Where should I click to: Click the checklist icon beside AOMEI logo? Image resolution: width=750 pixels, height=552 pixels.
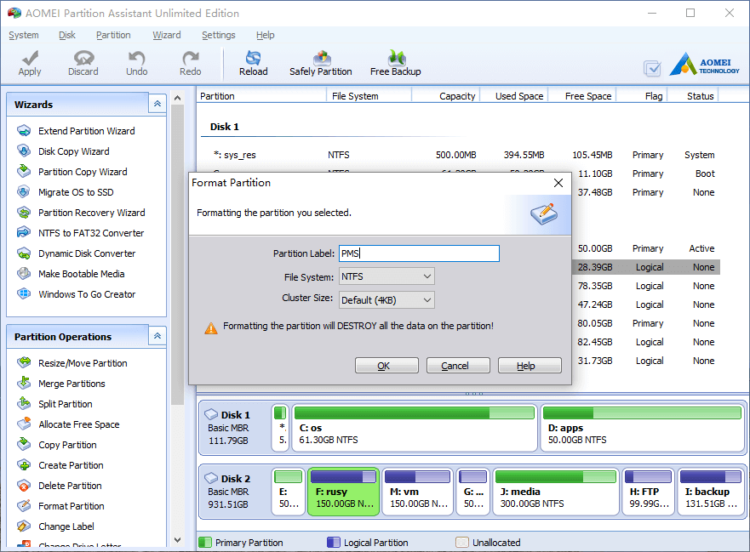point(652,69)
